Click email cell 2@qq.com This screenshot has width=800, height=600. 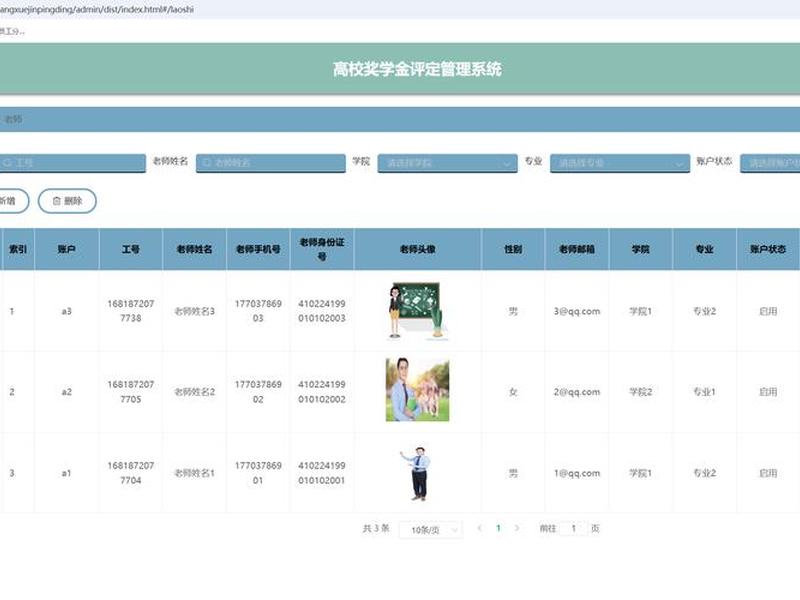(577, 392)
